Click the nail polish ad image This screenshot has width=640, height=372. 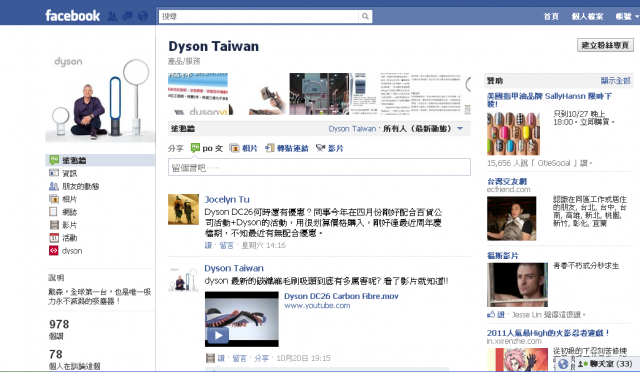point(513,134)
